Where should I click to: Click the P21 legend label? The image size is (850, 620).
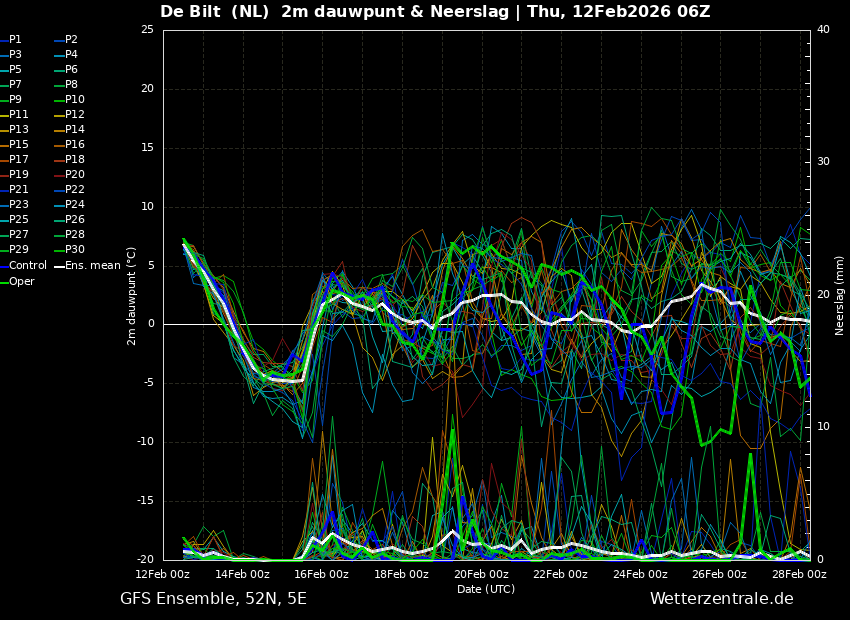(x=19, y=190)
